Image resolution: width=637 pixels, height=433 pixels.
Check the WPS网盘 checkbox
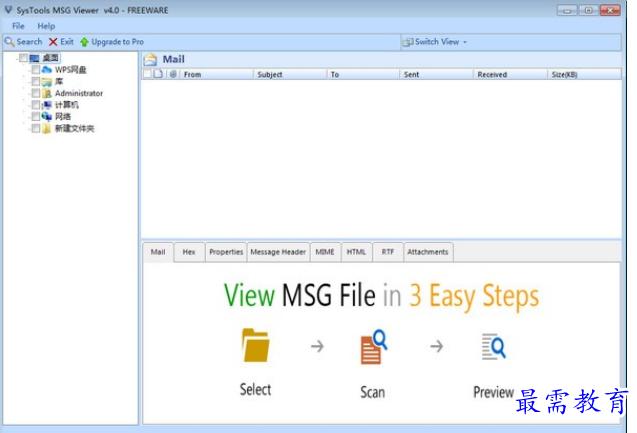tap(36, 70)
